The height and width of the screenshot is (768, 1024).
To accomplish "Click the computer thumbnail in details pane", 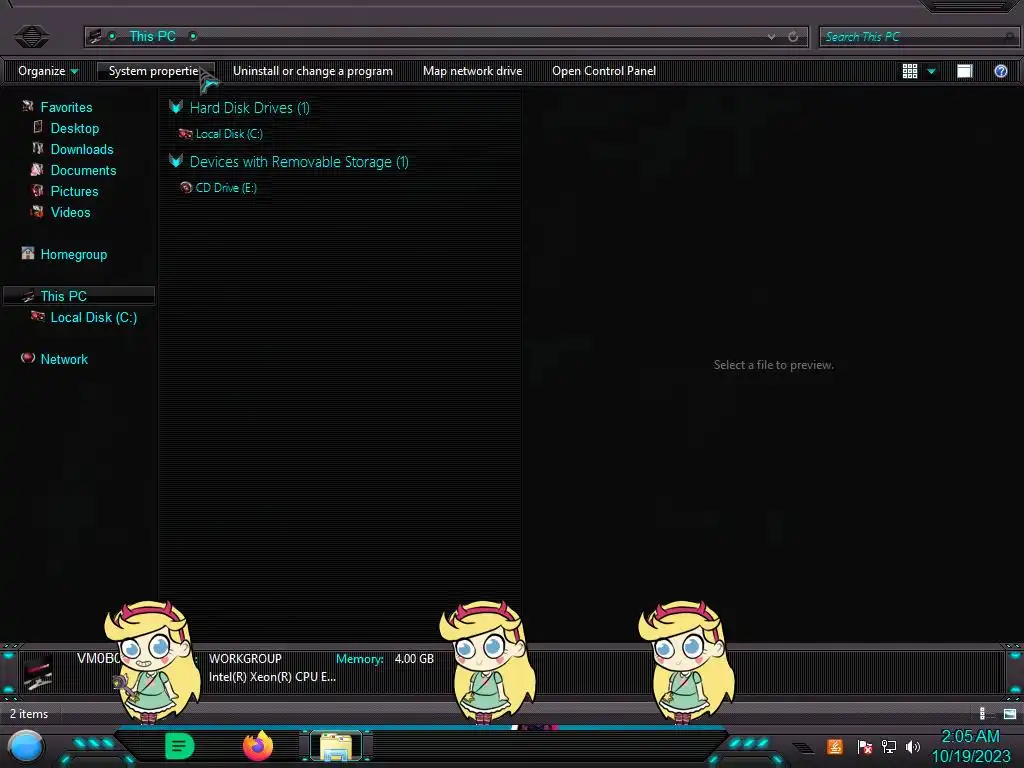I will coord(38,673).
